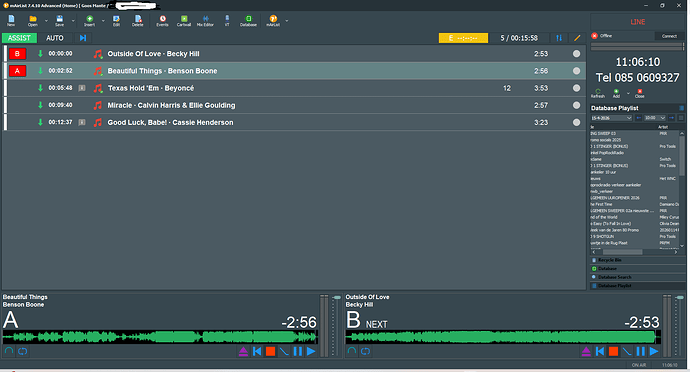Click the orange pencil edit icon
This screenshot has height=372, width=690.
click(577, 38)
